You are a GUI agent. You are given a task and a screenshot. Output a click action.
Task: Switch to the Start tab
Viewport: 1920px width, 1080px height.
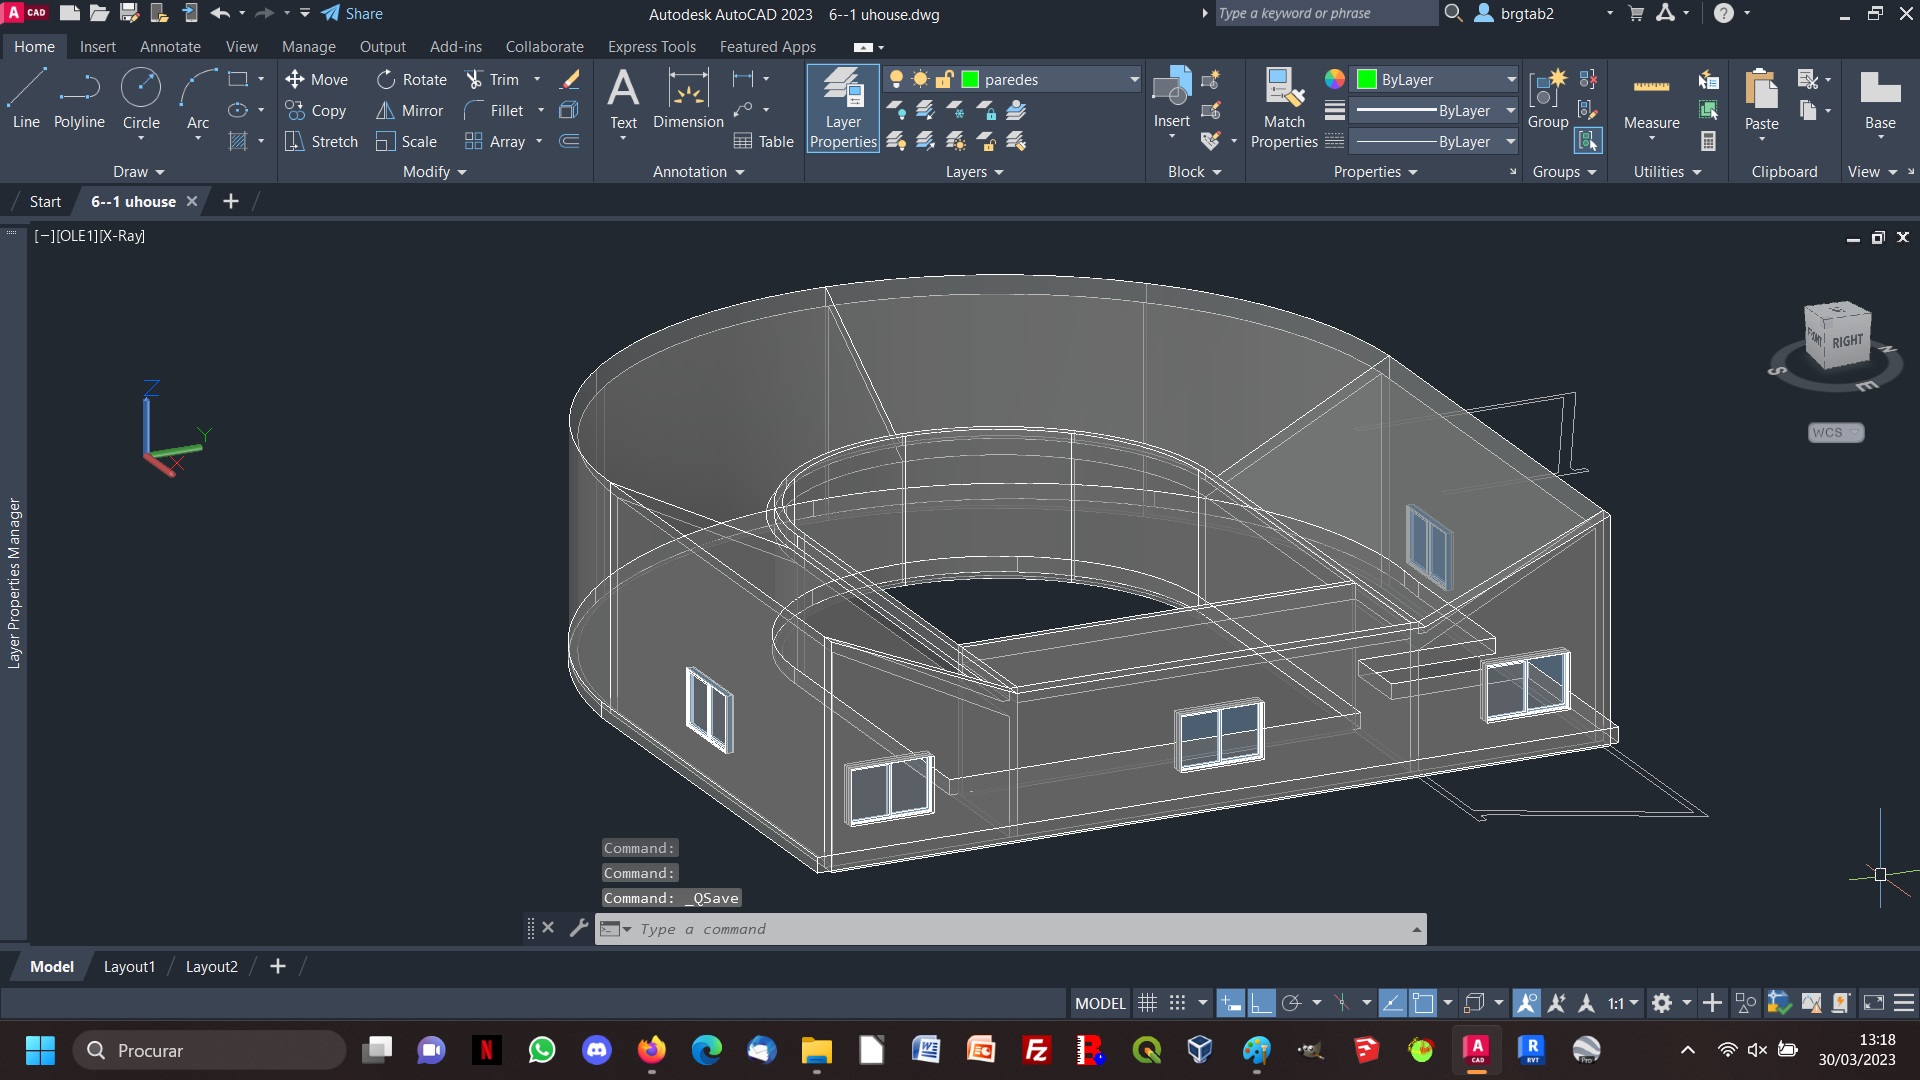(45, 201)
